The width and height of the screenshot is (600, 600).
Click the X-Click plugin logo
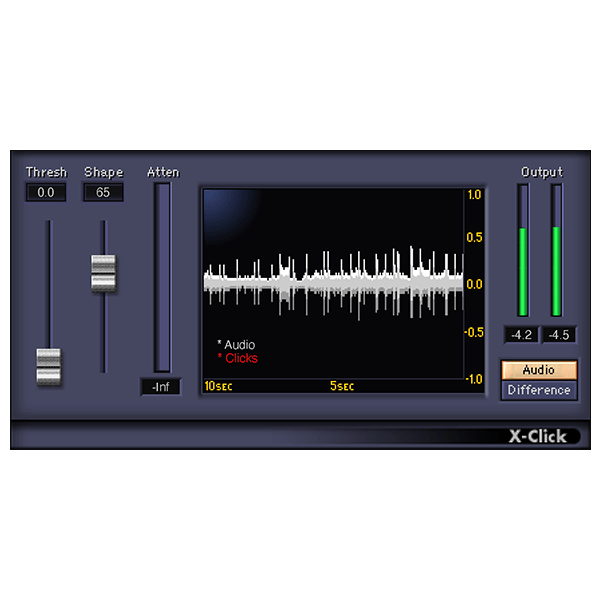(x=538, y=436)
